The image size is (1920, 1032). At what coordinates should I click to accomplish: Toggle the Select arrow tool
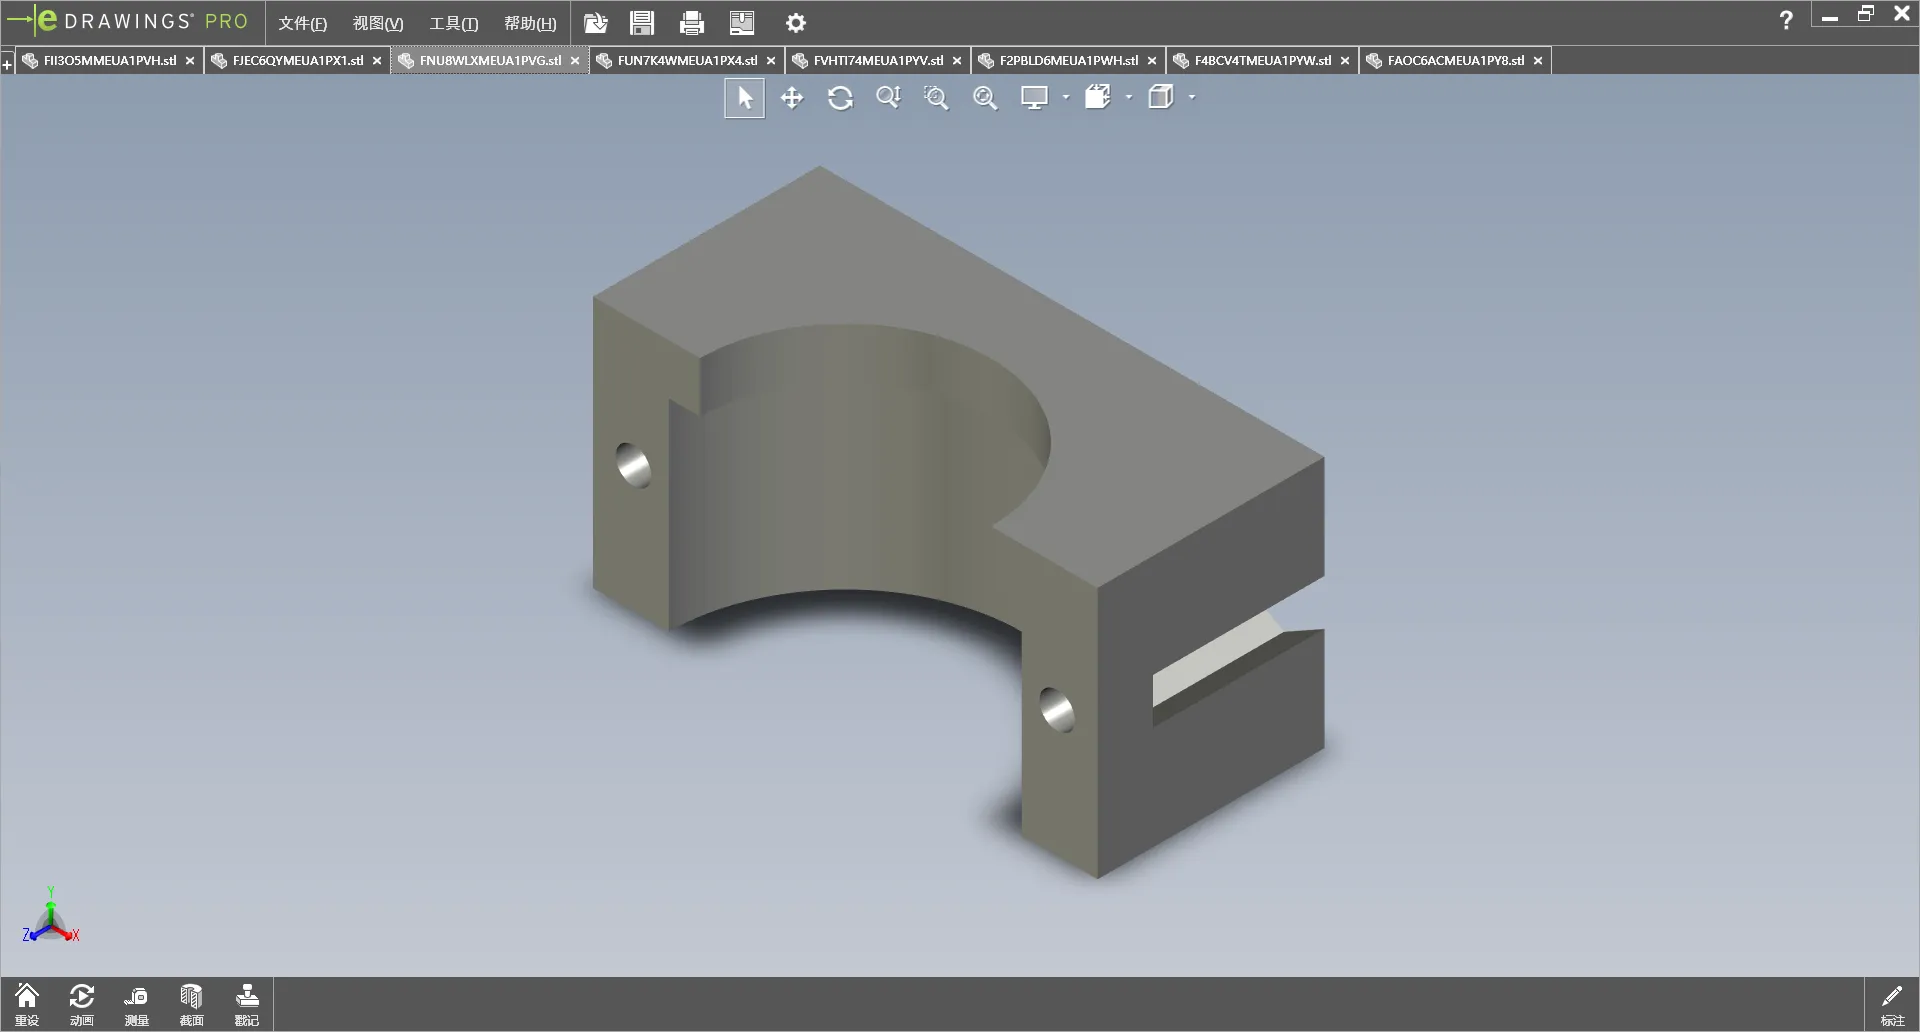click(744, 98)
